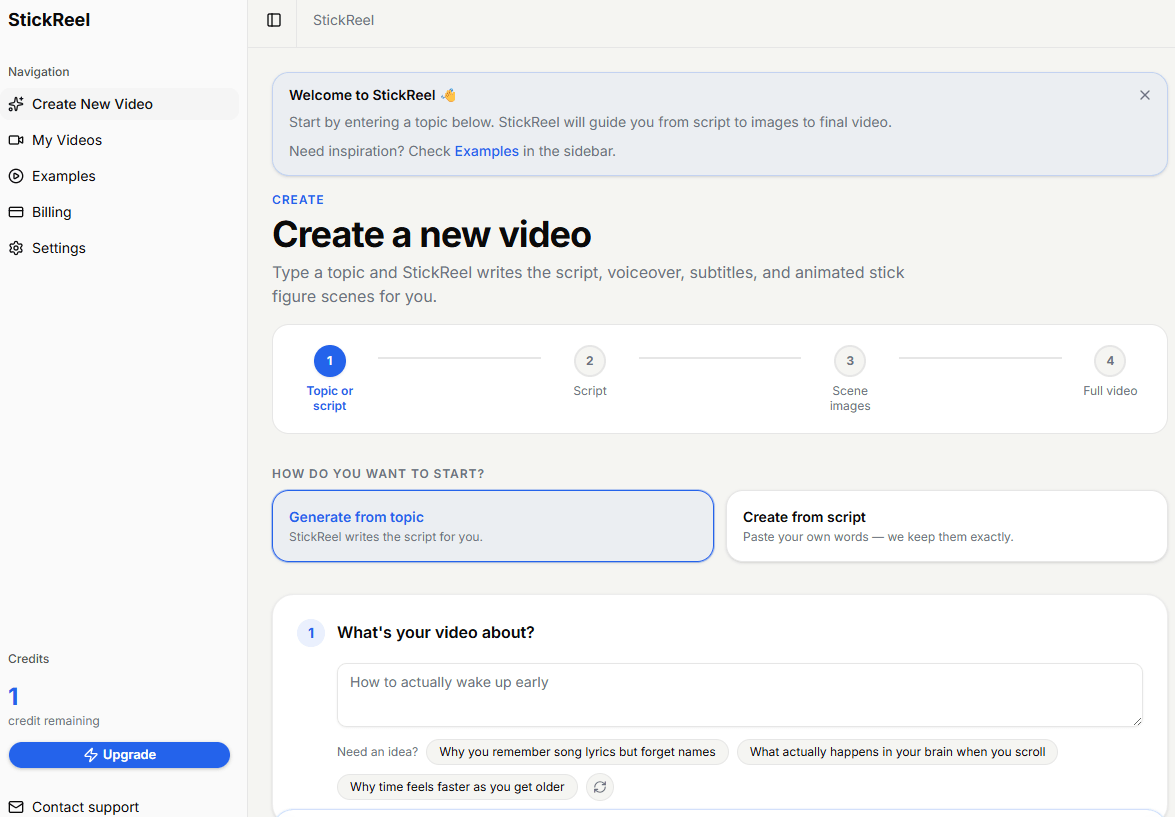The width and height of the screenshot is (1175, 817).
Task: Click the StickReel breadcrumb in header
Action: 343,20
